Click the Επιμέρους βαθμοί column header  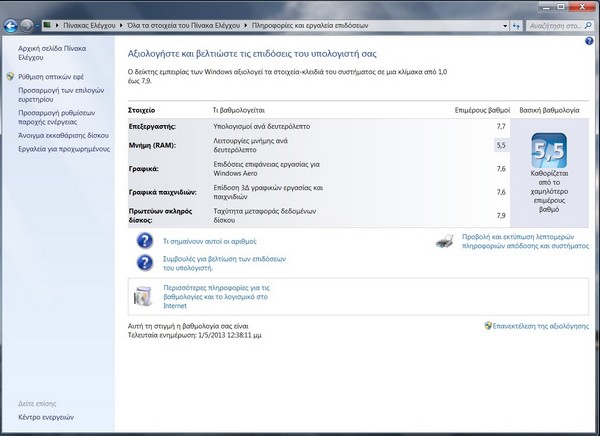[x=483, y=110]
